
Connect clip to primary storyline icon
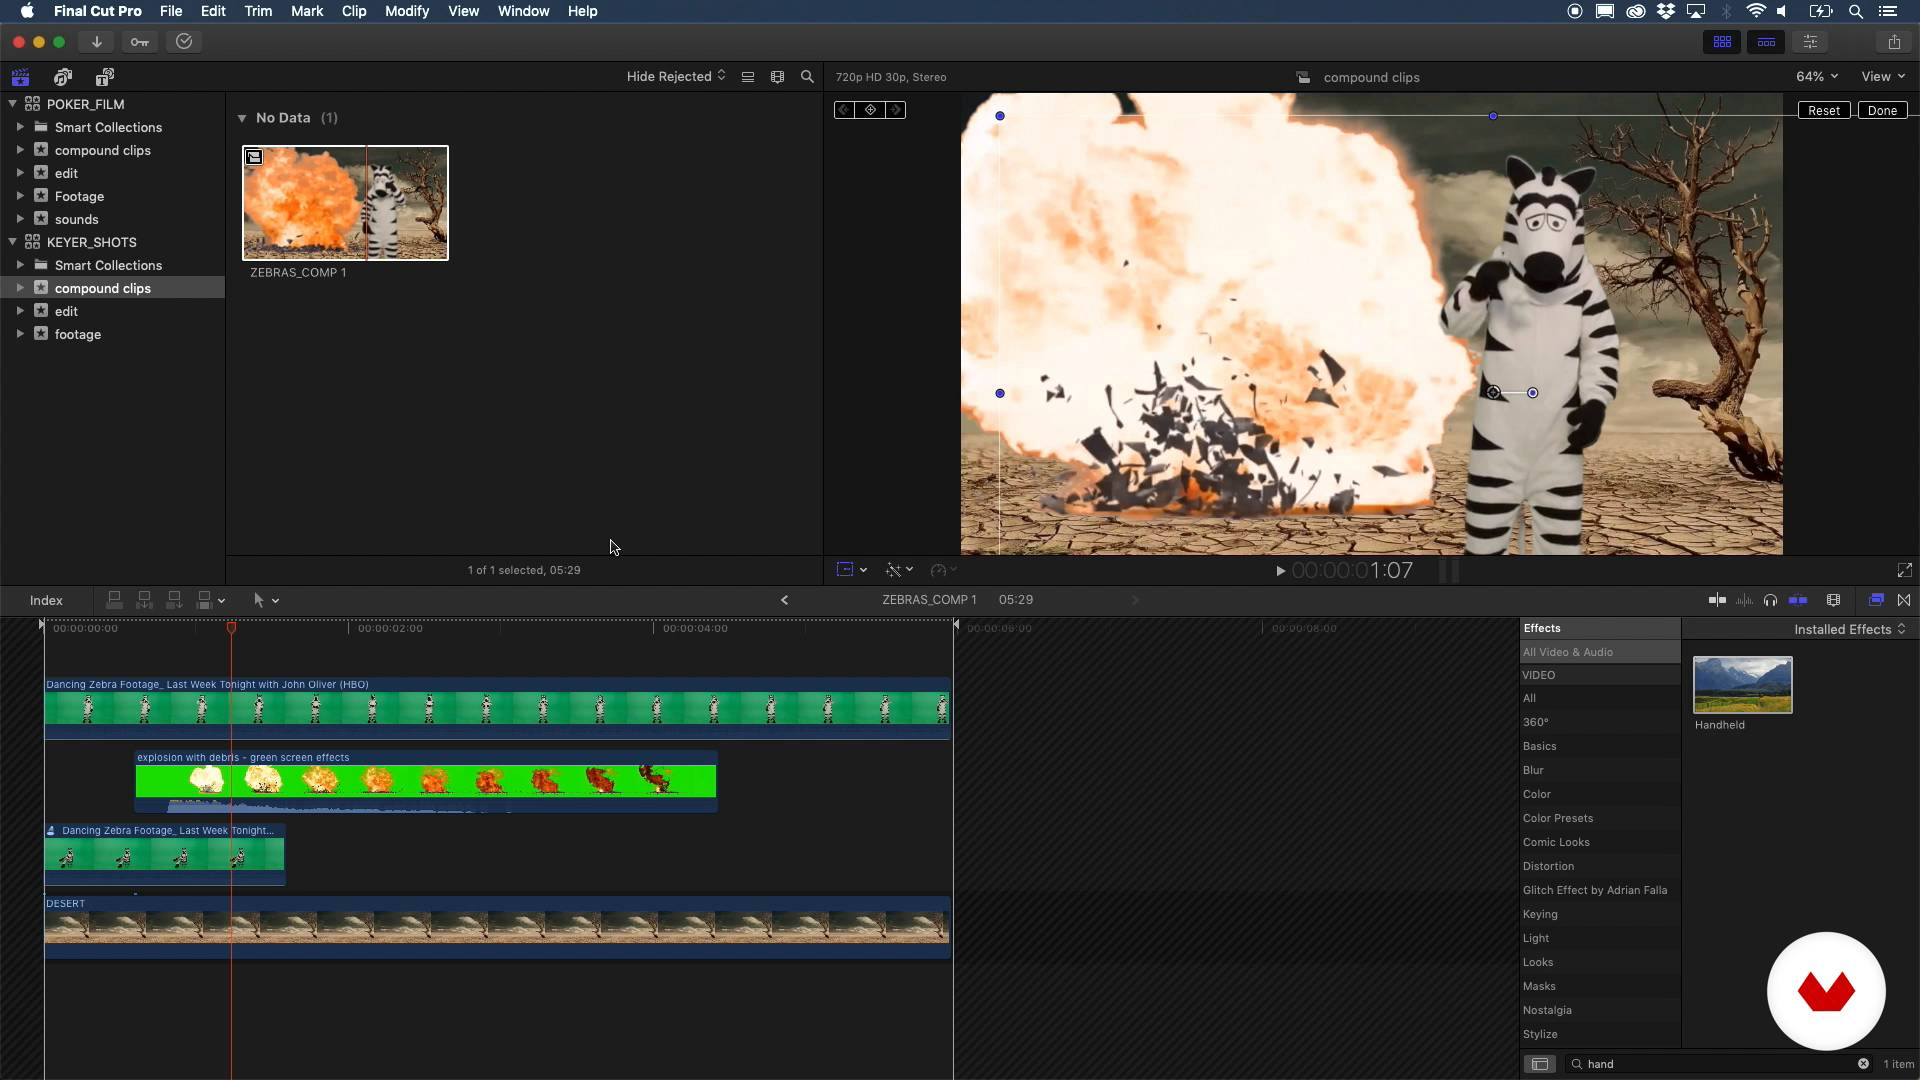pos(114,600)
